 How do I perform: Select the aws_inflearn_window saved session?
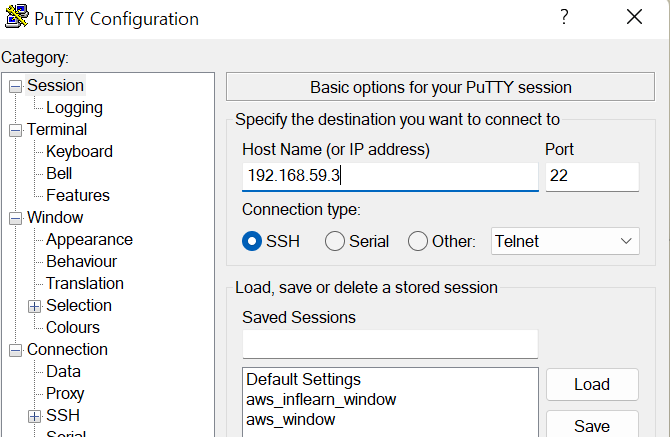click(x=321, y=400)
